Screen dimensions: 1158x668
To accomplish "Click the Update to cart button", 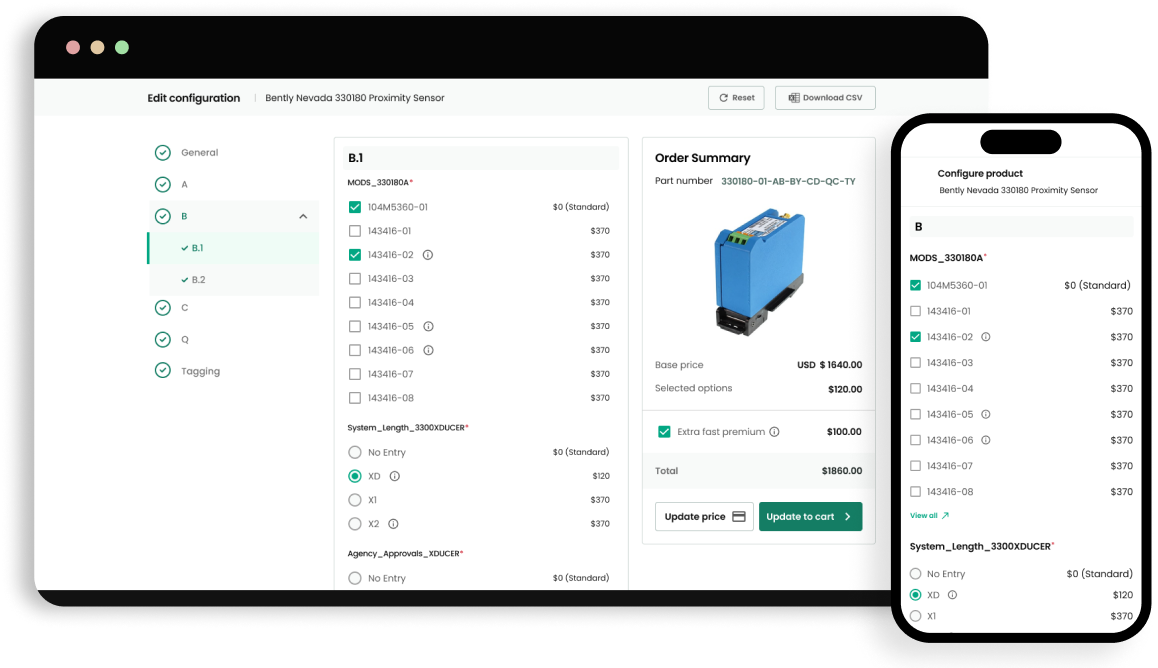I will coord(810,517).
